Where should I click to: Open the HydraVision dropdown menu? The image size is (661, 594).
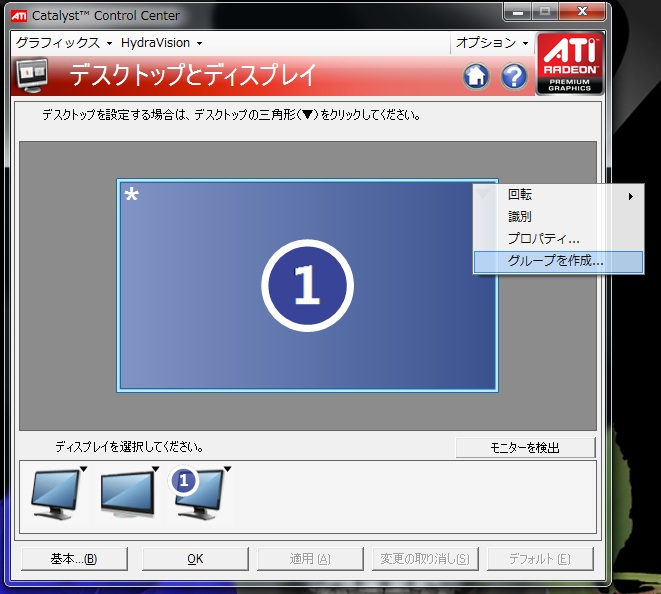click(x=161, y=43)
